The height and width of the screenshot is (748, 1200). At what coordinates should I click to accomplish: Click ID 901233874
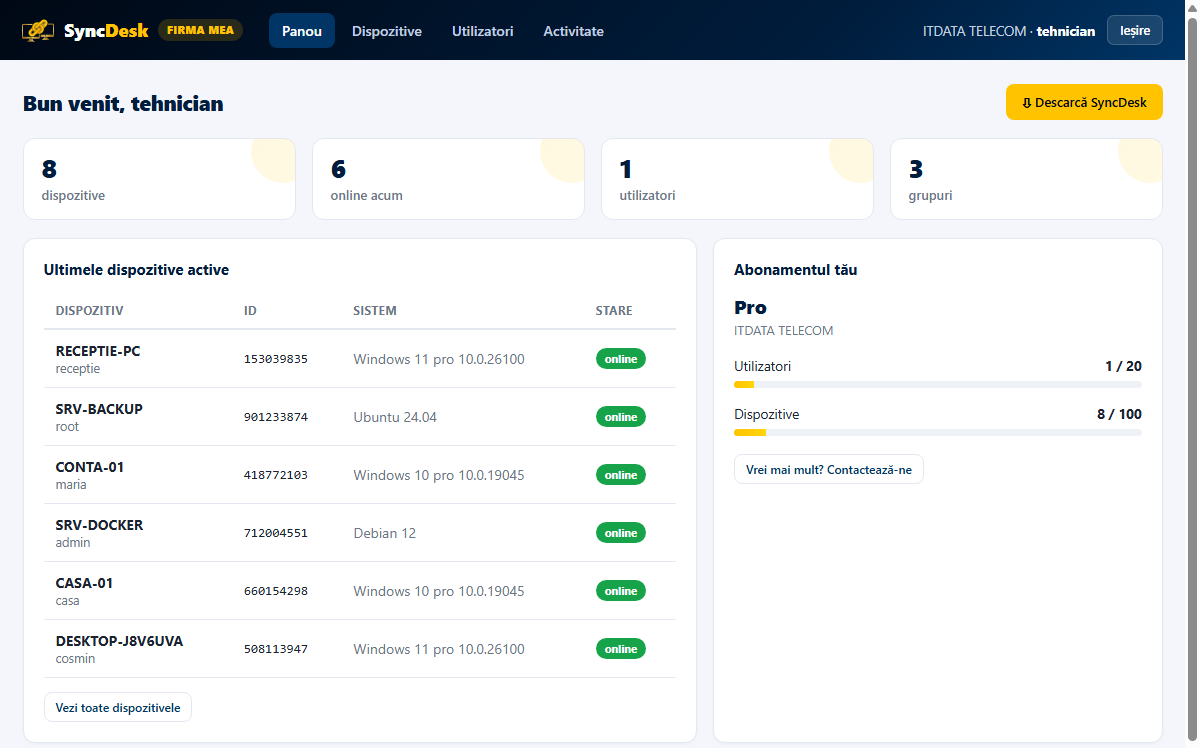coord(276,417)
